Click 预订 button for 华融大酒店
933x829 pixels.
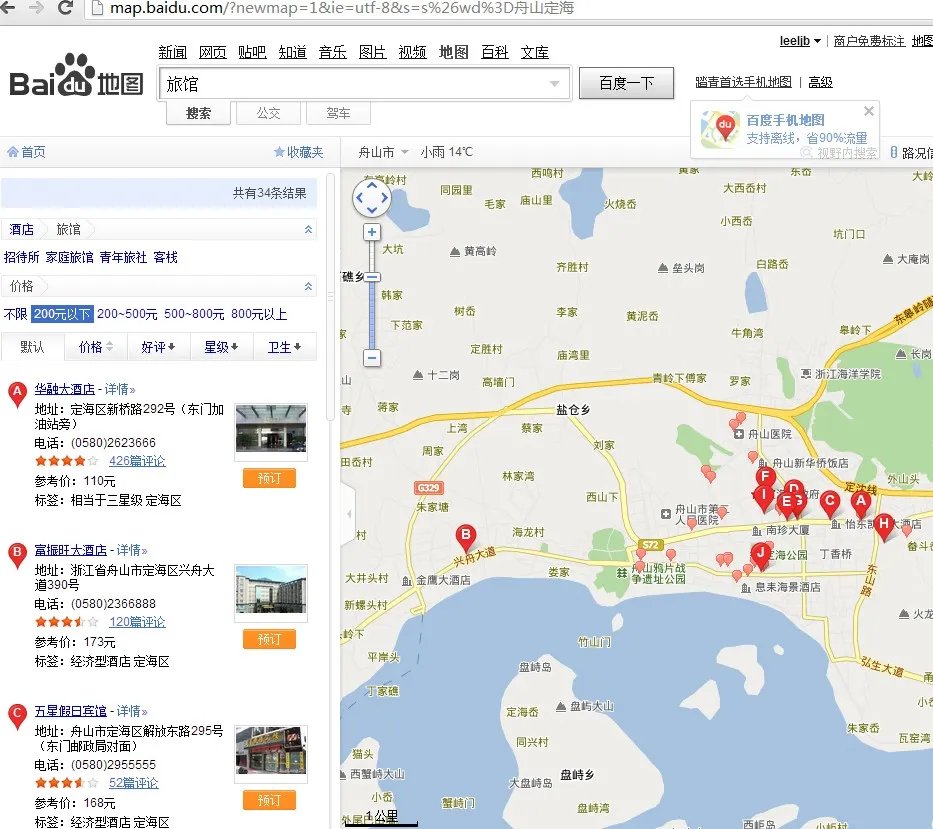click(x=269, y=478)
